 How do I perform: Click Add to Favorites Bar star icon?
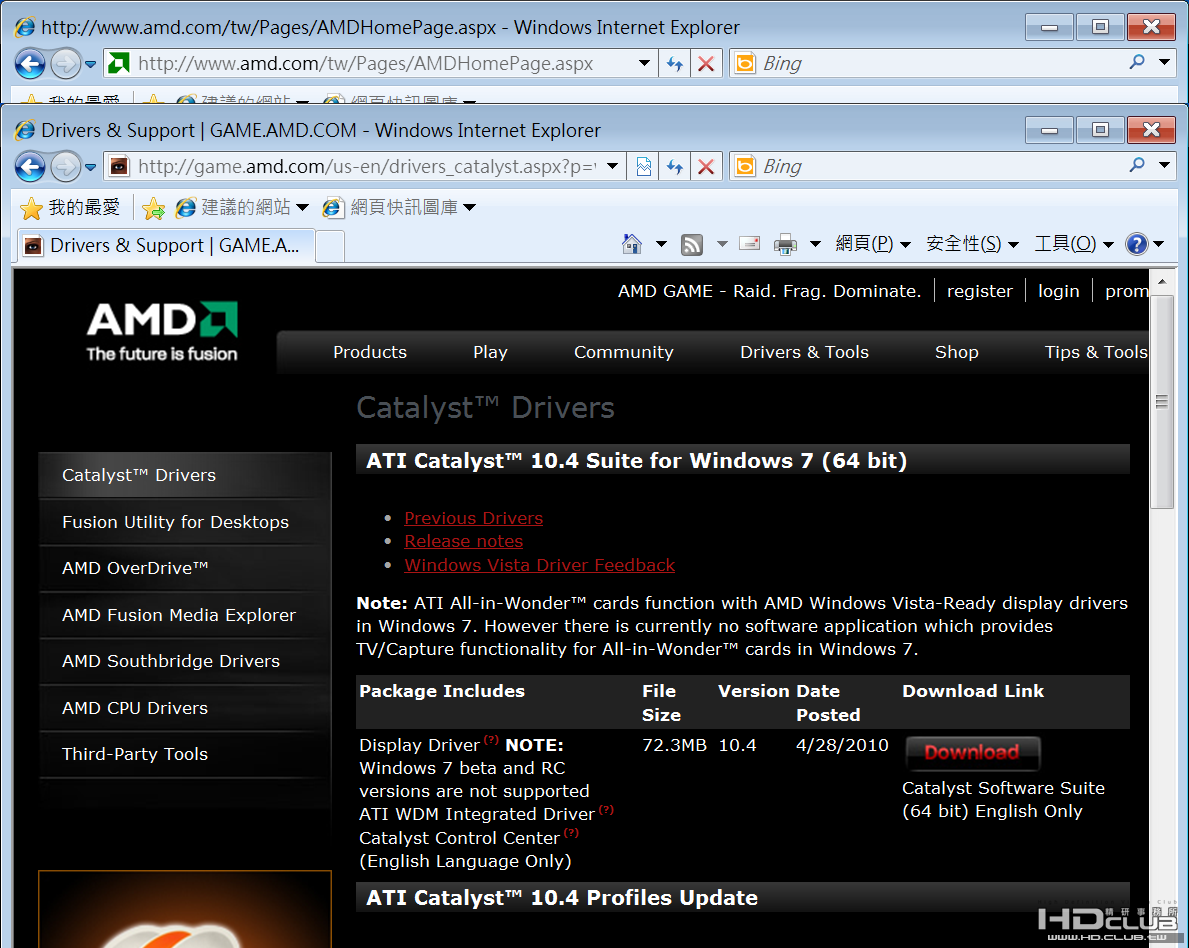point(153,208)
